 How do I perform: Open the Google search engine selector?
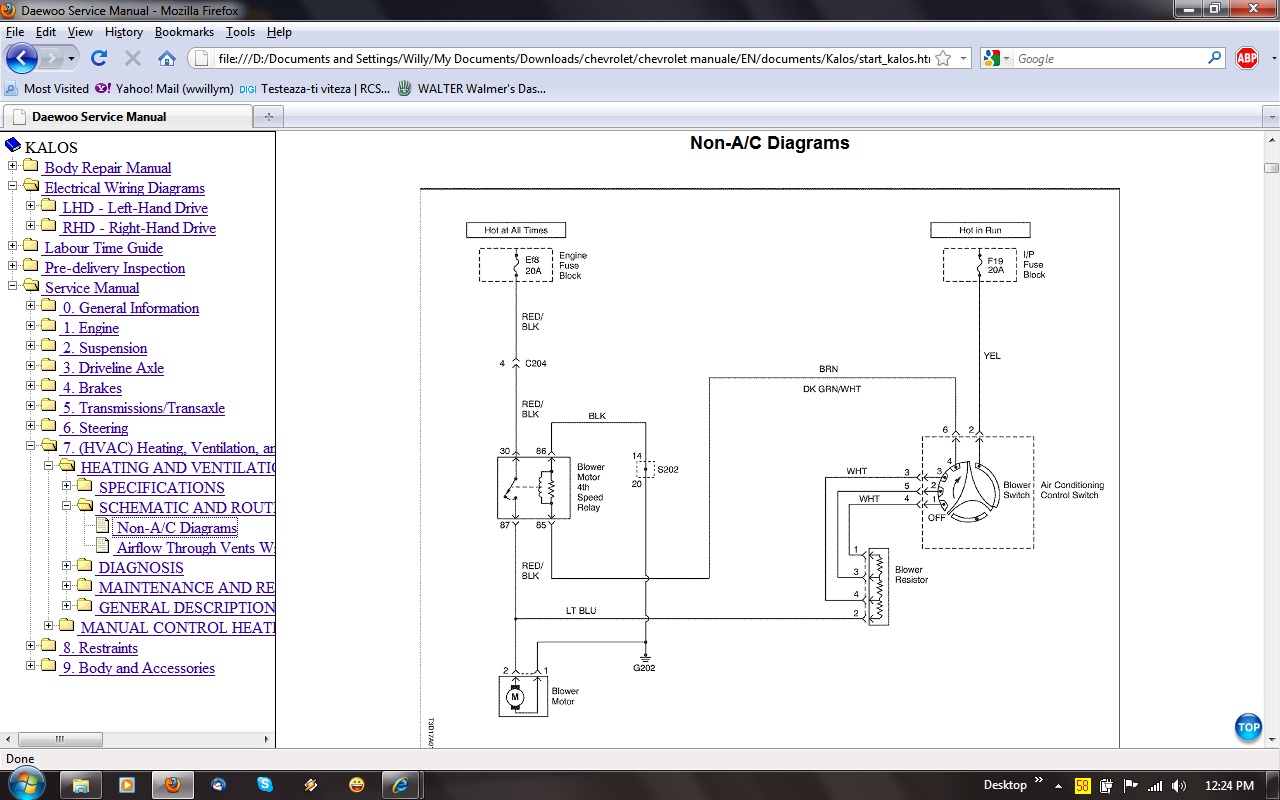click(996, 58)
